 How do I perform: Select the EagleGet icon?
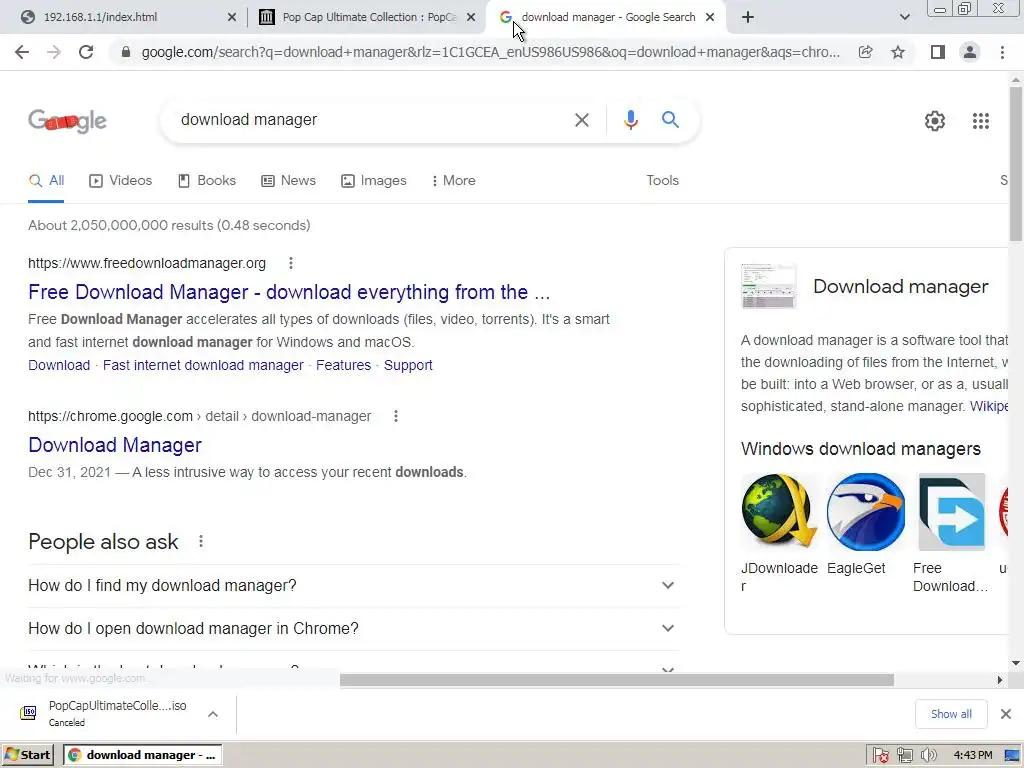pos(866,511)
